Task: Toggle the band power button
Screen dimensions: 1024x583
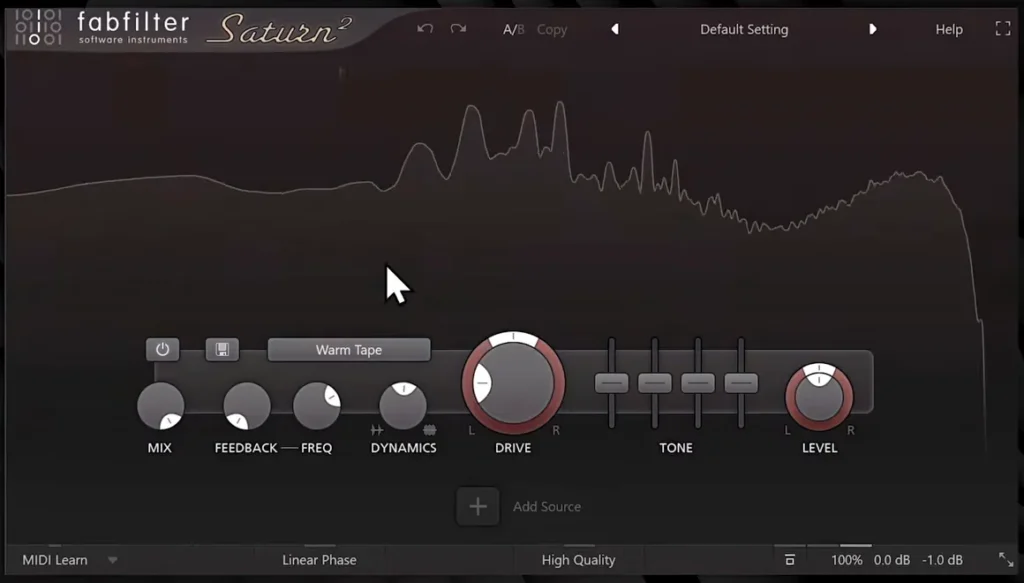Action: [163, 349]
